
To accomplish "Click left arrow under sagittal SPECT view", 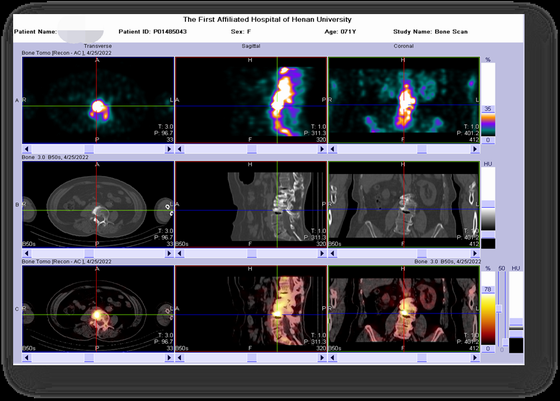I will [180, 149].
